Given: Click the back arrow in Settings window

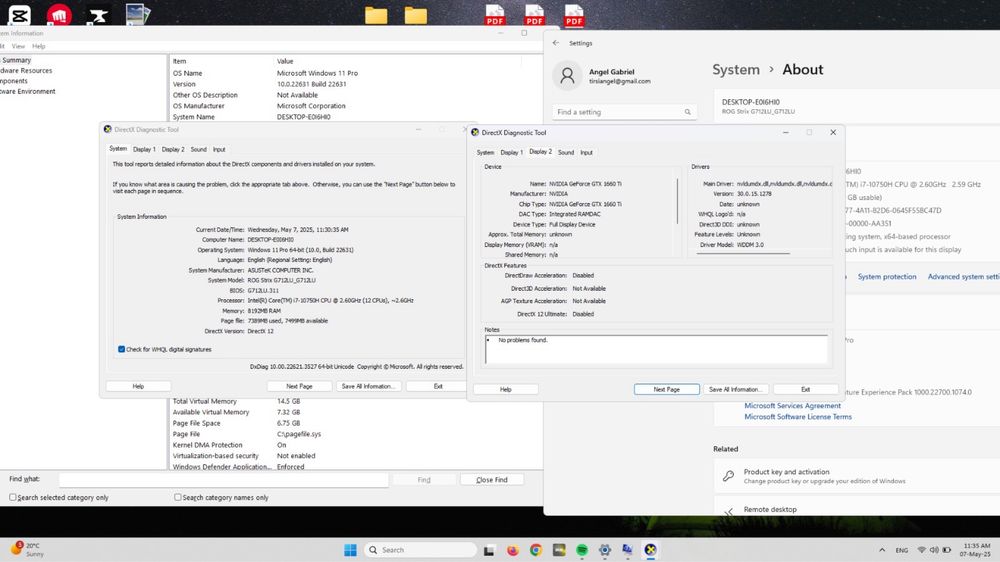Looking at the screenshot, I should pos(556,43).
